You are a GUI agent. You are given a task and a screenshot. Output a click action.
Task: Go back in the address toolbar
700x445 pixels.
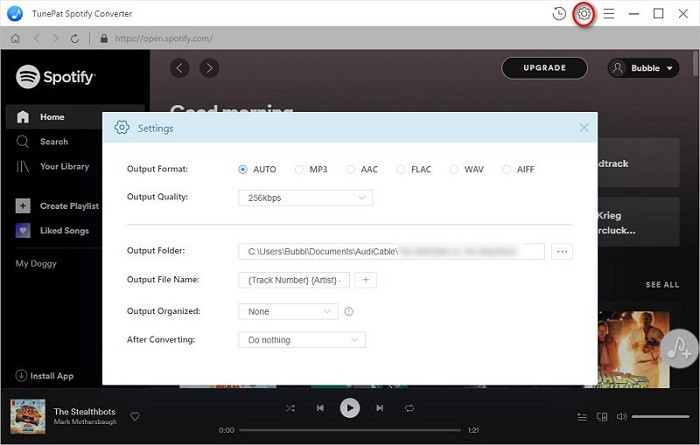pyautogui.click(x=37, y=38)
